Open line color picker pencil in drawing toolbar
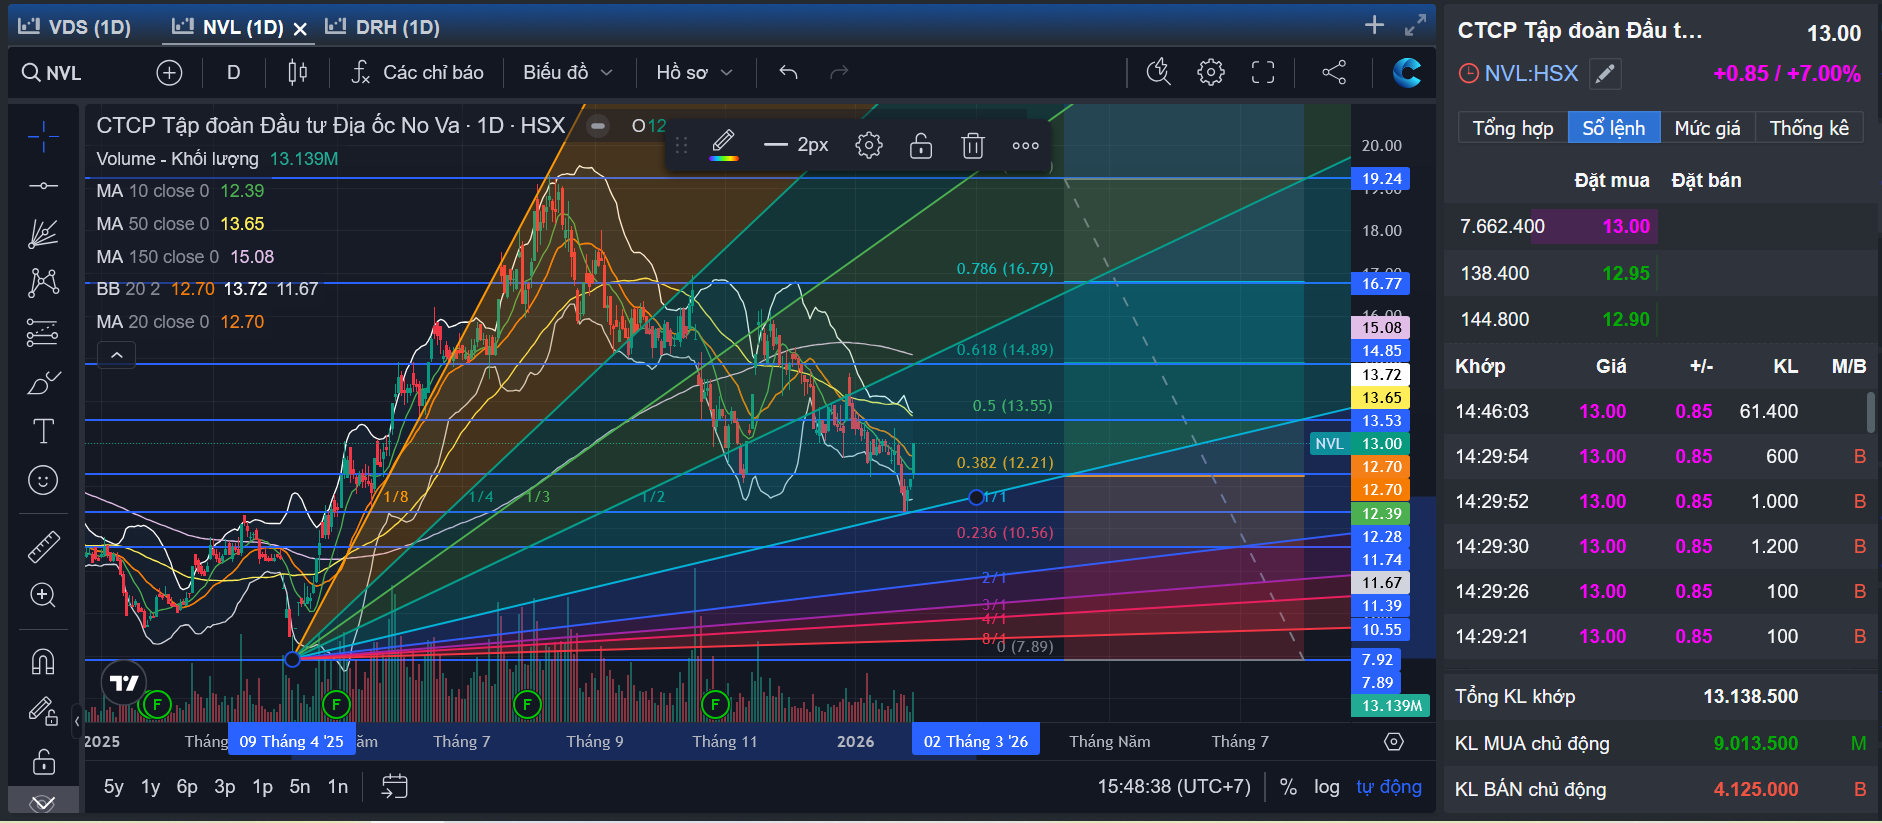This screenshot has width=1882, height=823. [724, 145]
